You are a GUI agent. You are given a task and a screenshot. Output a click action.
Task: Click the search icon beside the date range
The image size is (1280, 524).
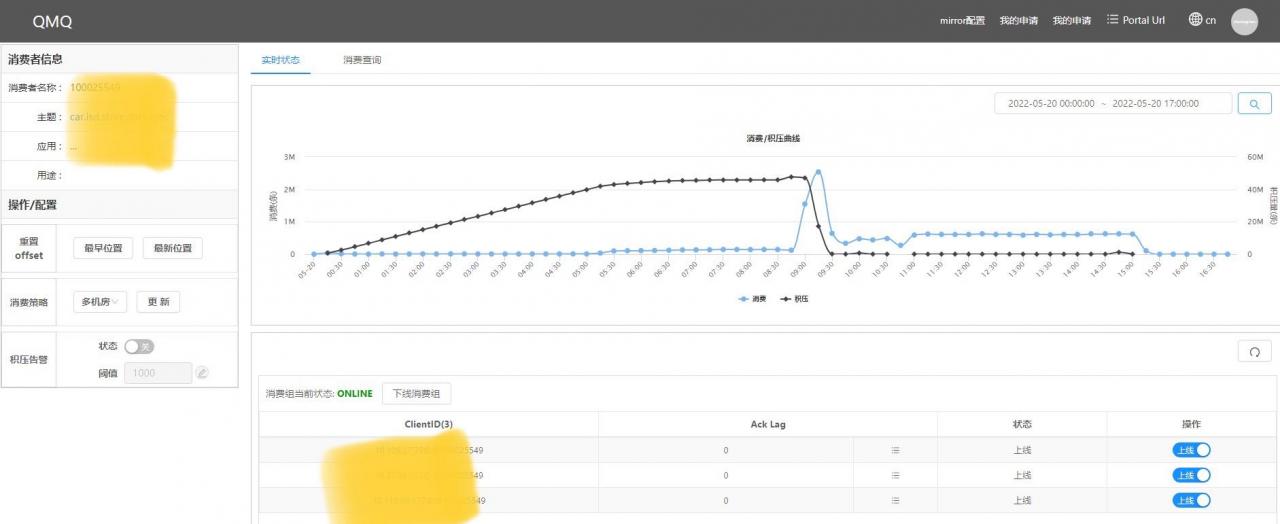coord(1254,103)
